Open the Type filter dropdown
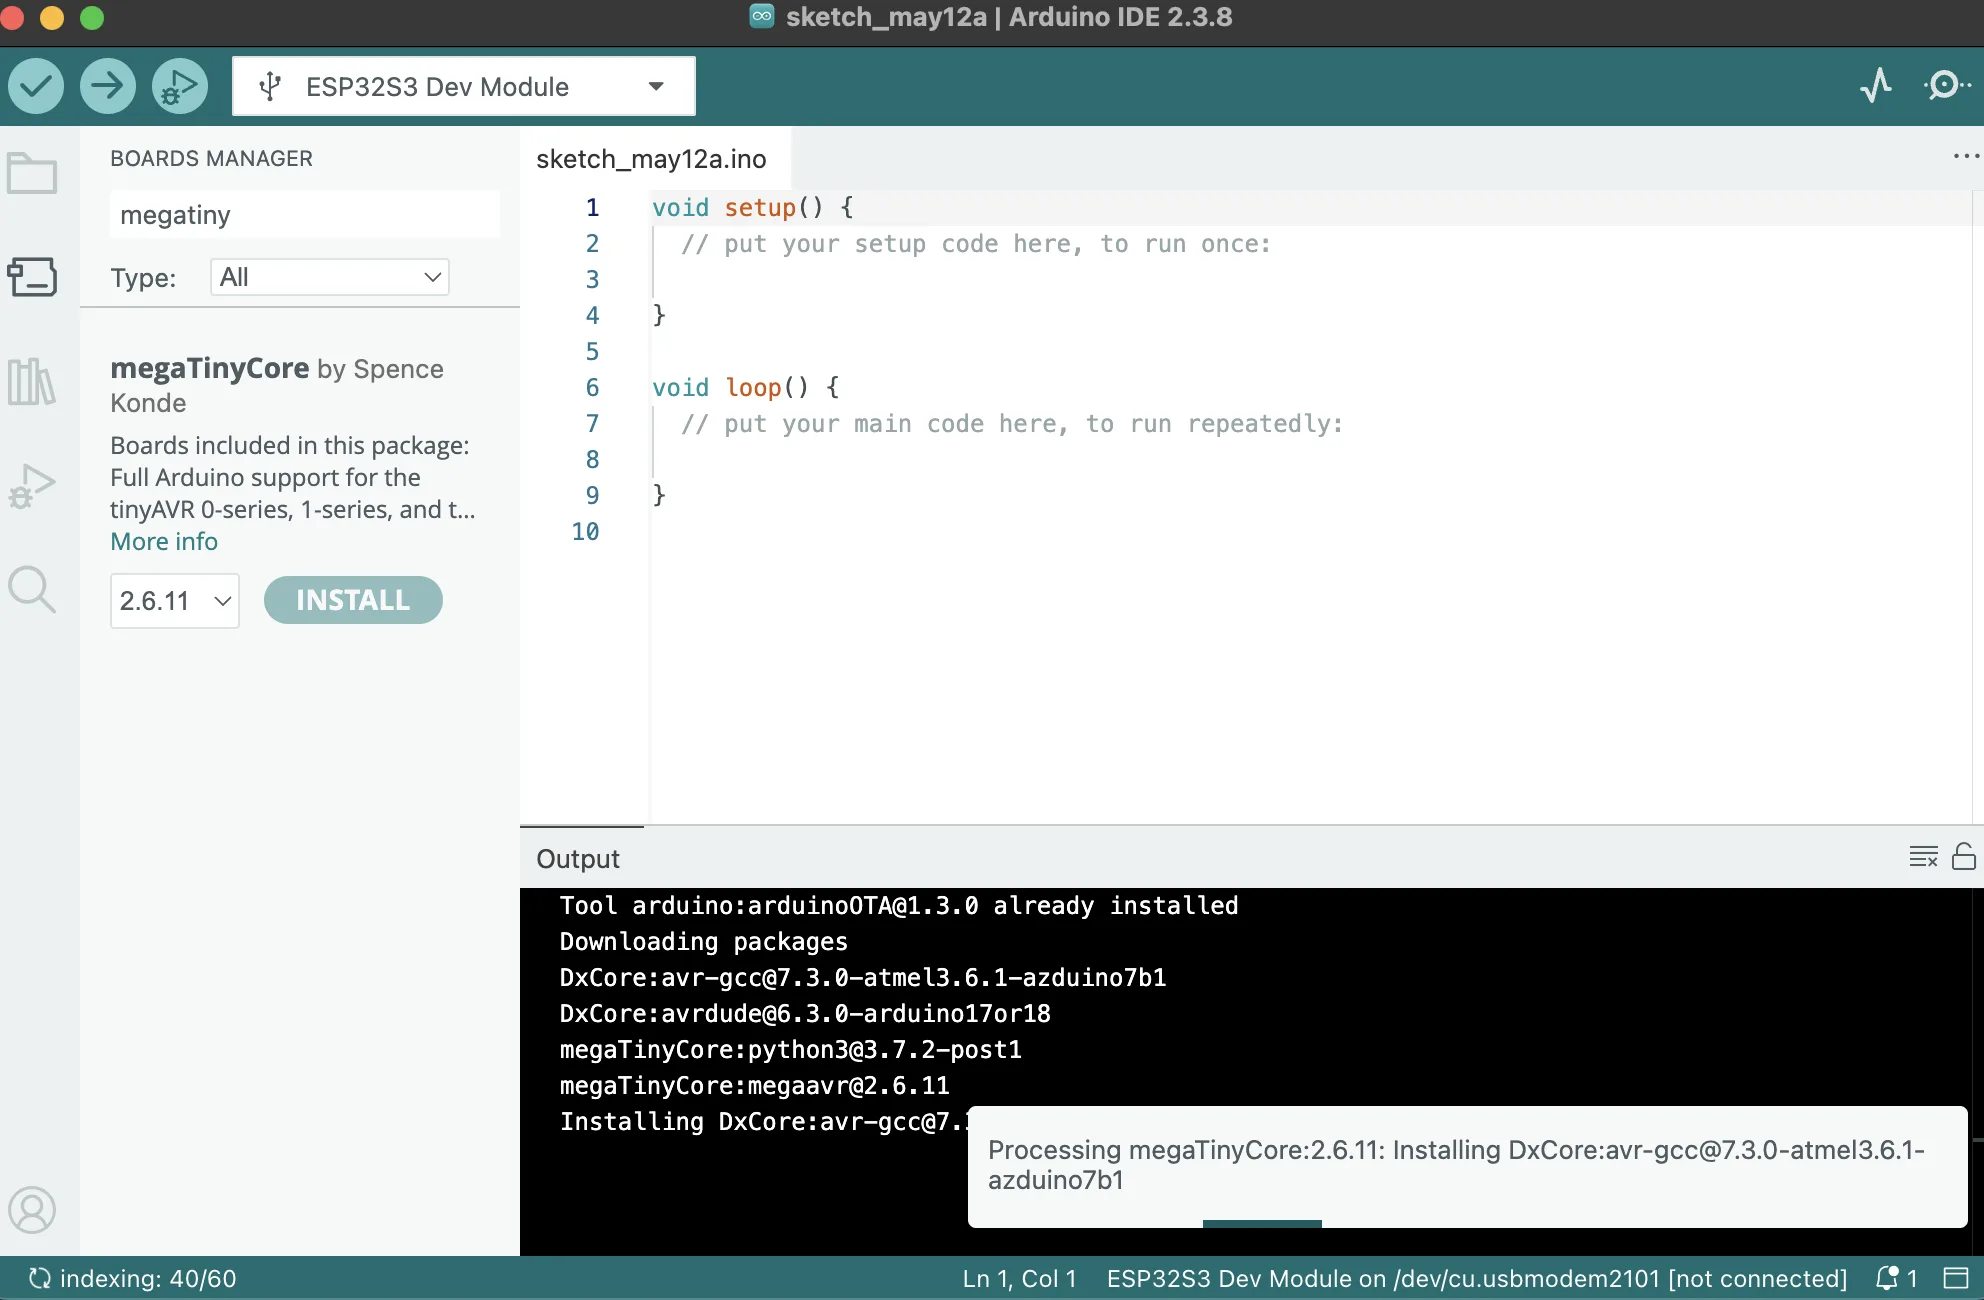Image resolution: width=1984 pixels, height=1300 pixels. tap(330, 277)
